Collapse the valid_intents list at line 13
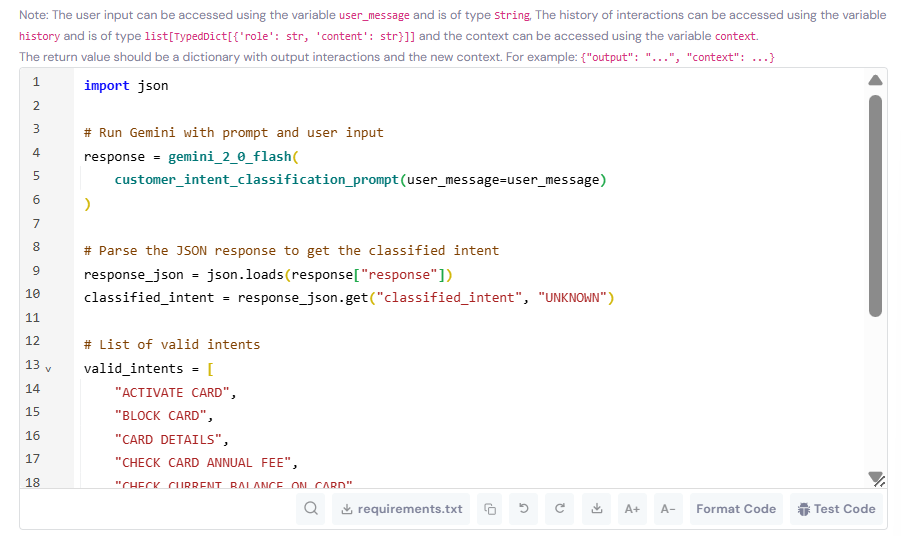901x536 pixels. pyautogui.click(x=47, y=369)
